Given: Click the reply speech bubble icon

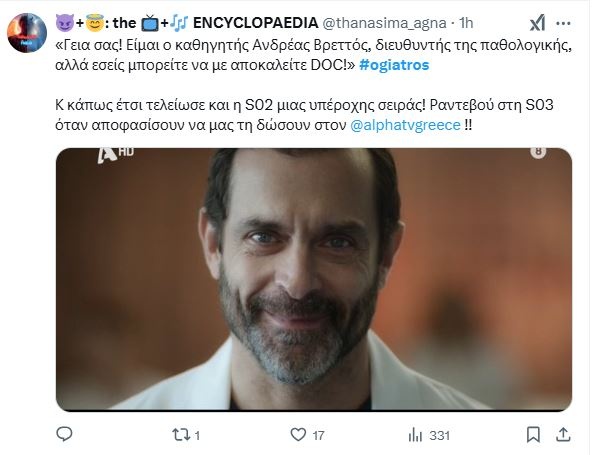Looking at the screenshot, I should [x=64, y=434].
